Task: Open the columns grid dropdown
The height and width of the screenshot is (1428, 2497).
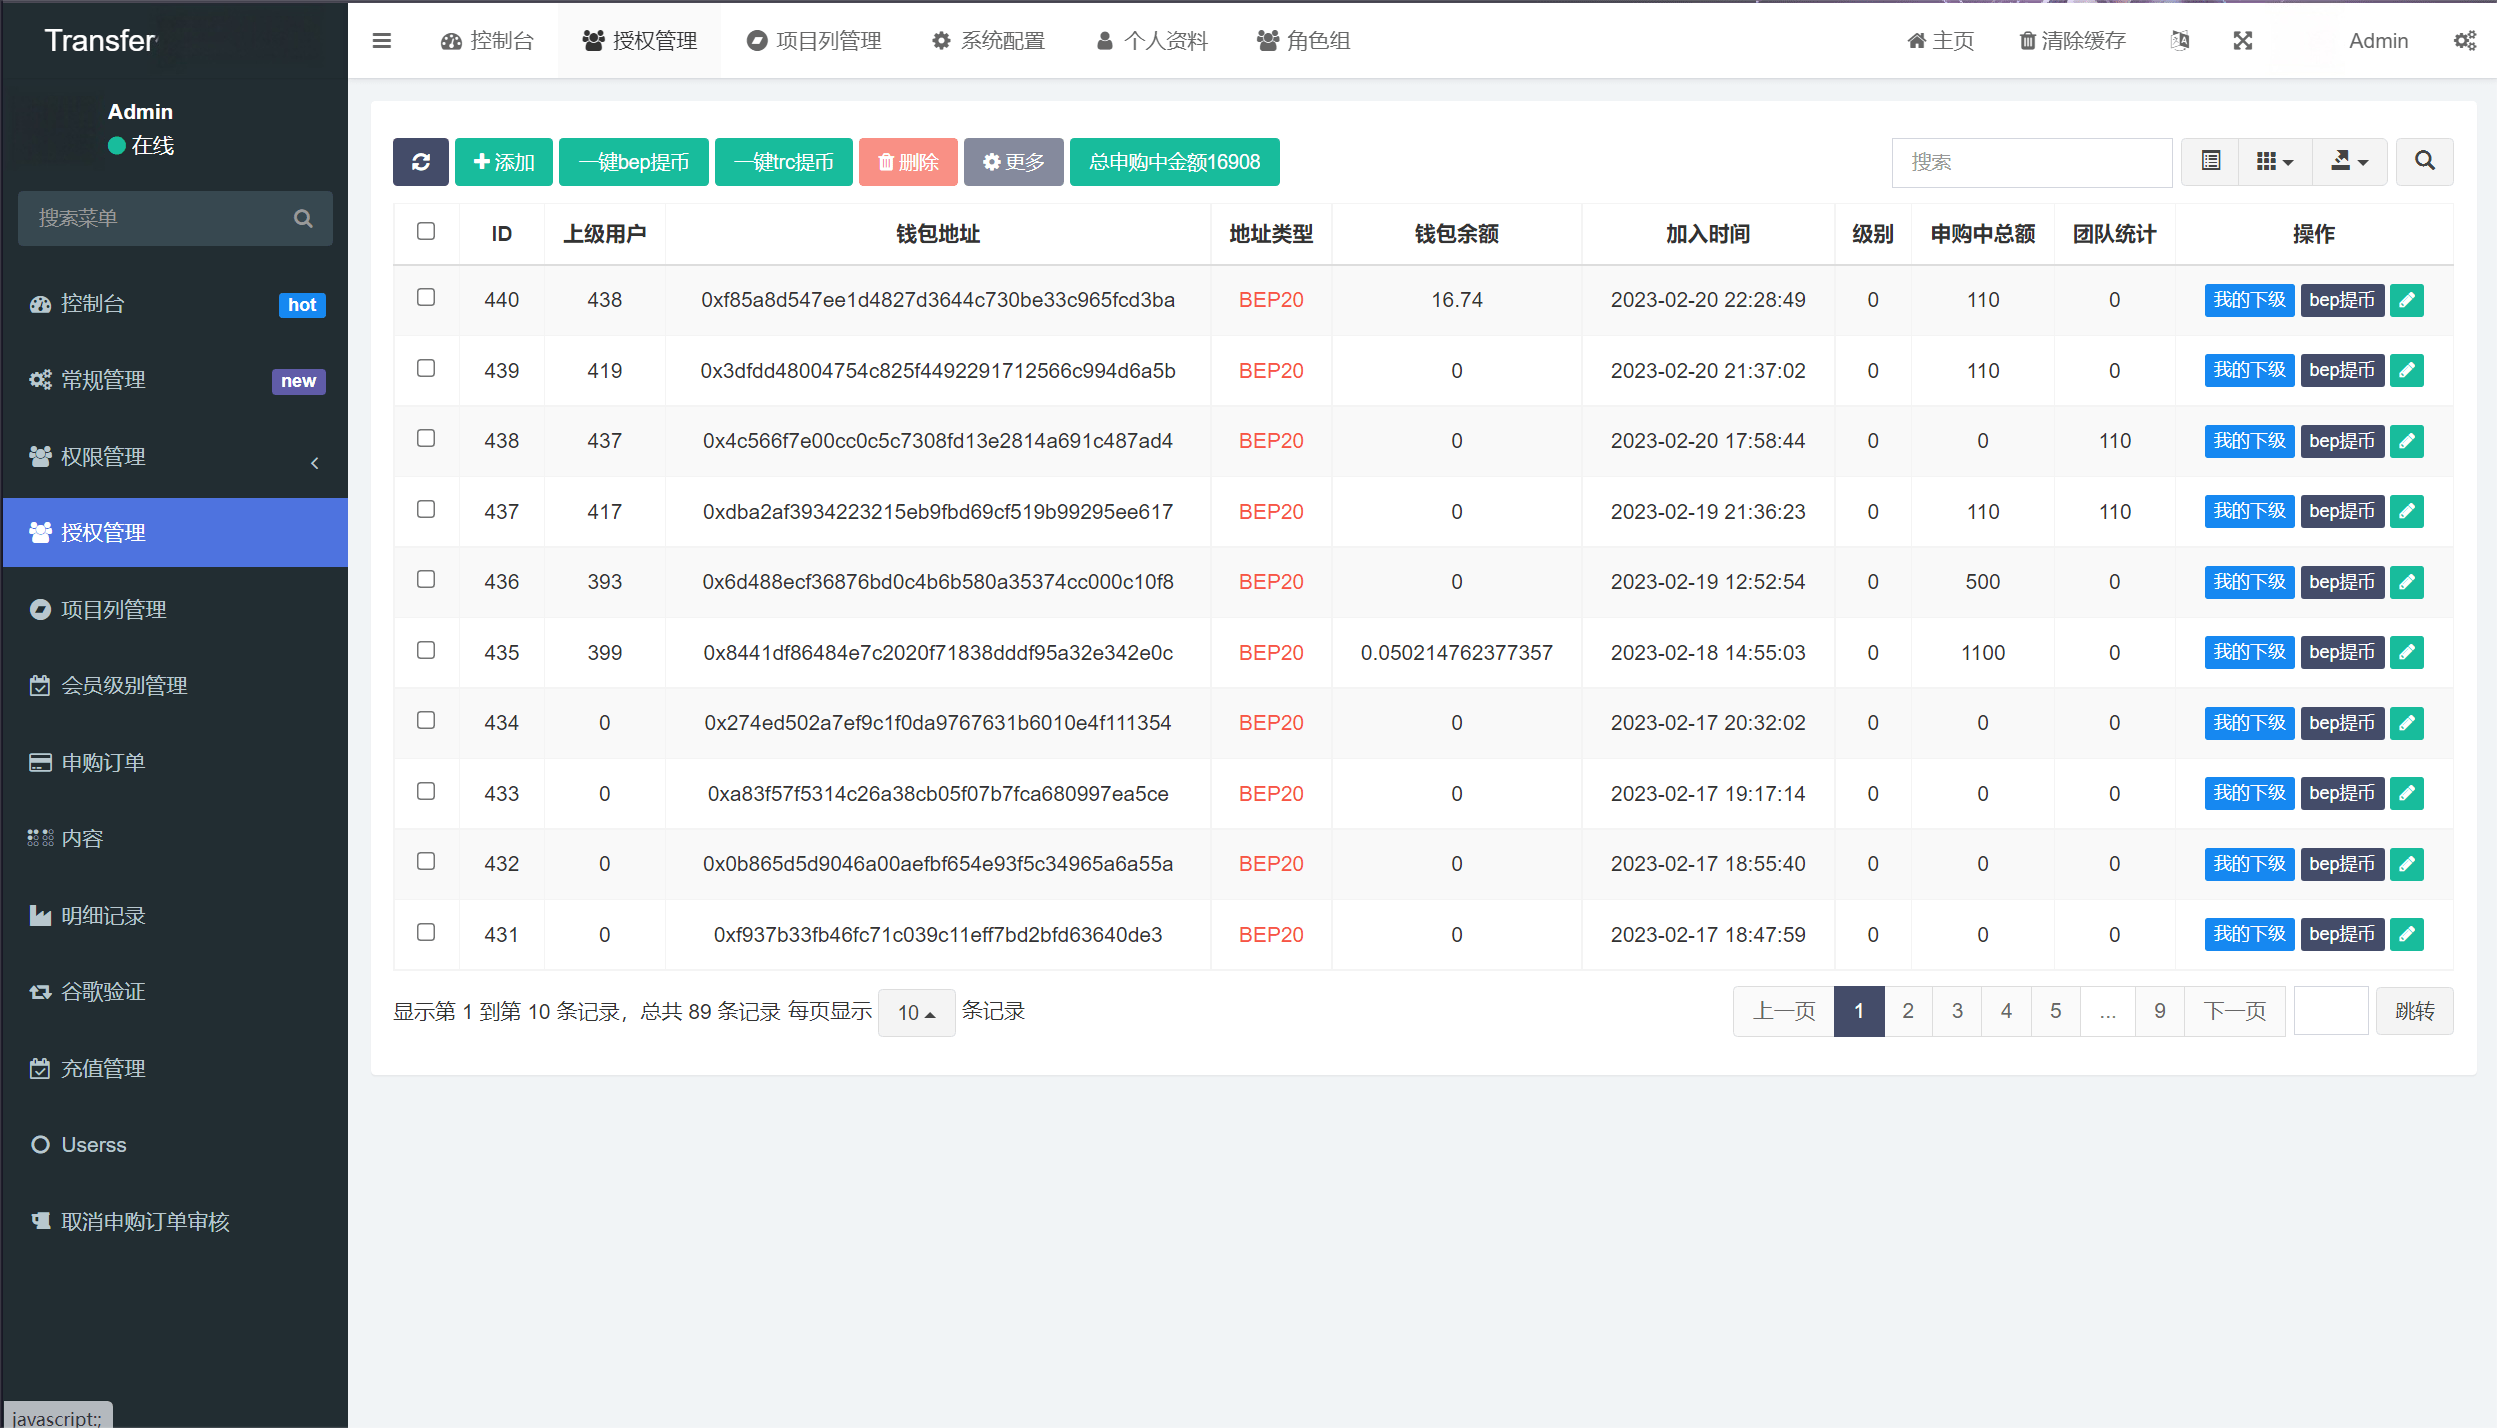Action: pyautogui.click(x=2274, y=162)
